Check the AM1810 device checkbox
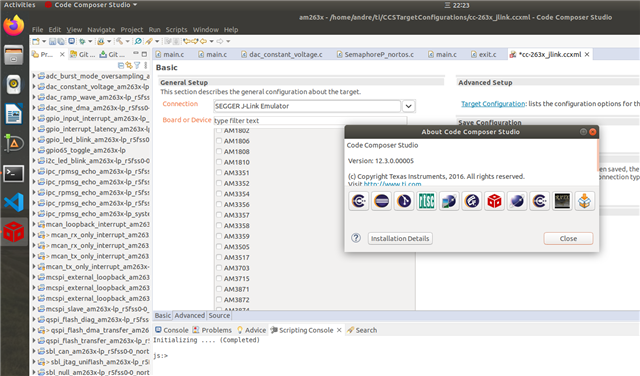Screen dimensions: 640x376 (219, 162)
